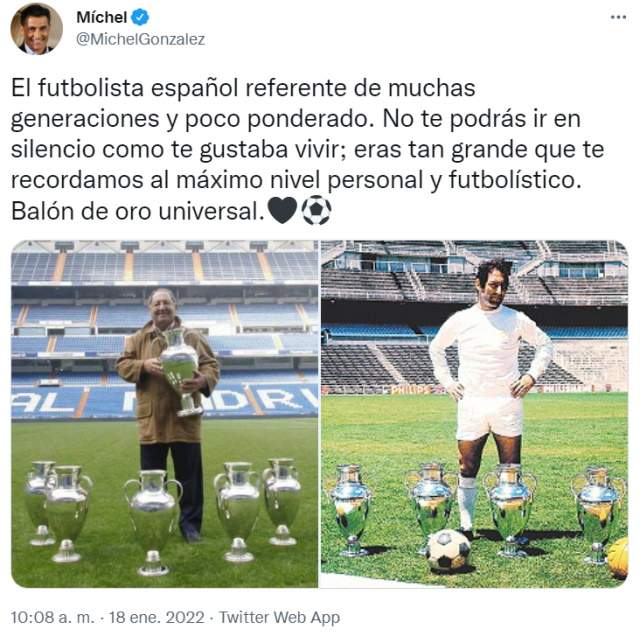
Task: Click the football at the player's feet
Action: pyautogui.click(x=448, y=550)
